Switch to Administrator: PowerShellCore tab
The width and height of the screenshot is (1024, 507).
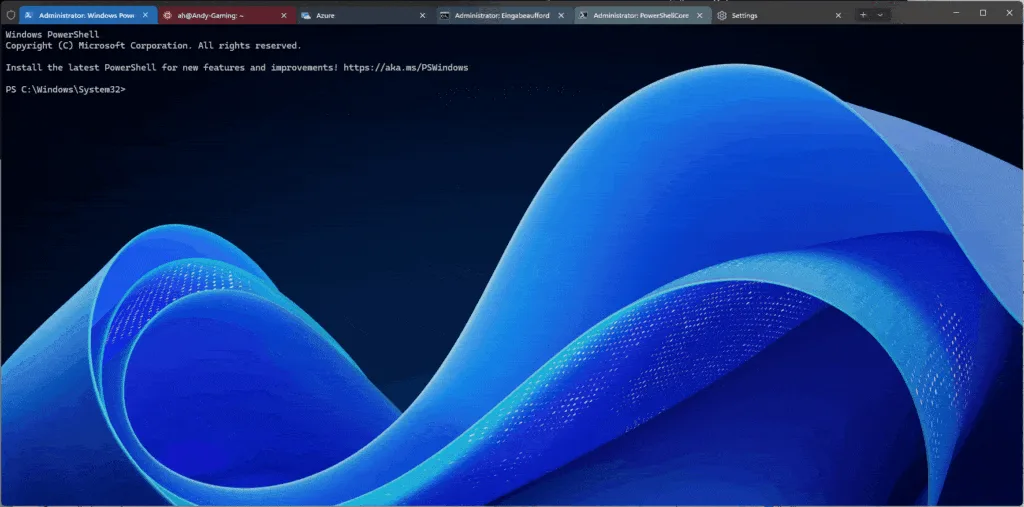click(643, 15)
